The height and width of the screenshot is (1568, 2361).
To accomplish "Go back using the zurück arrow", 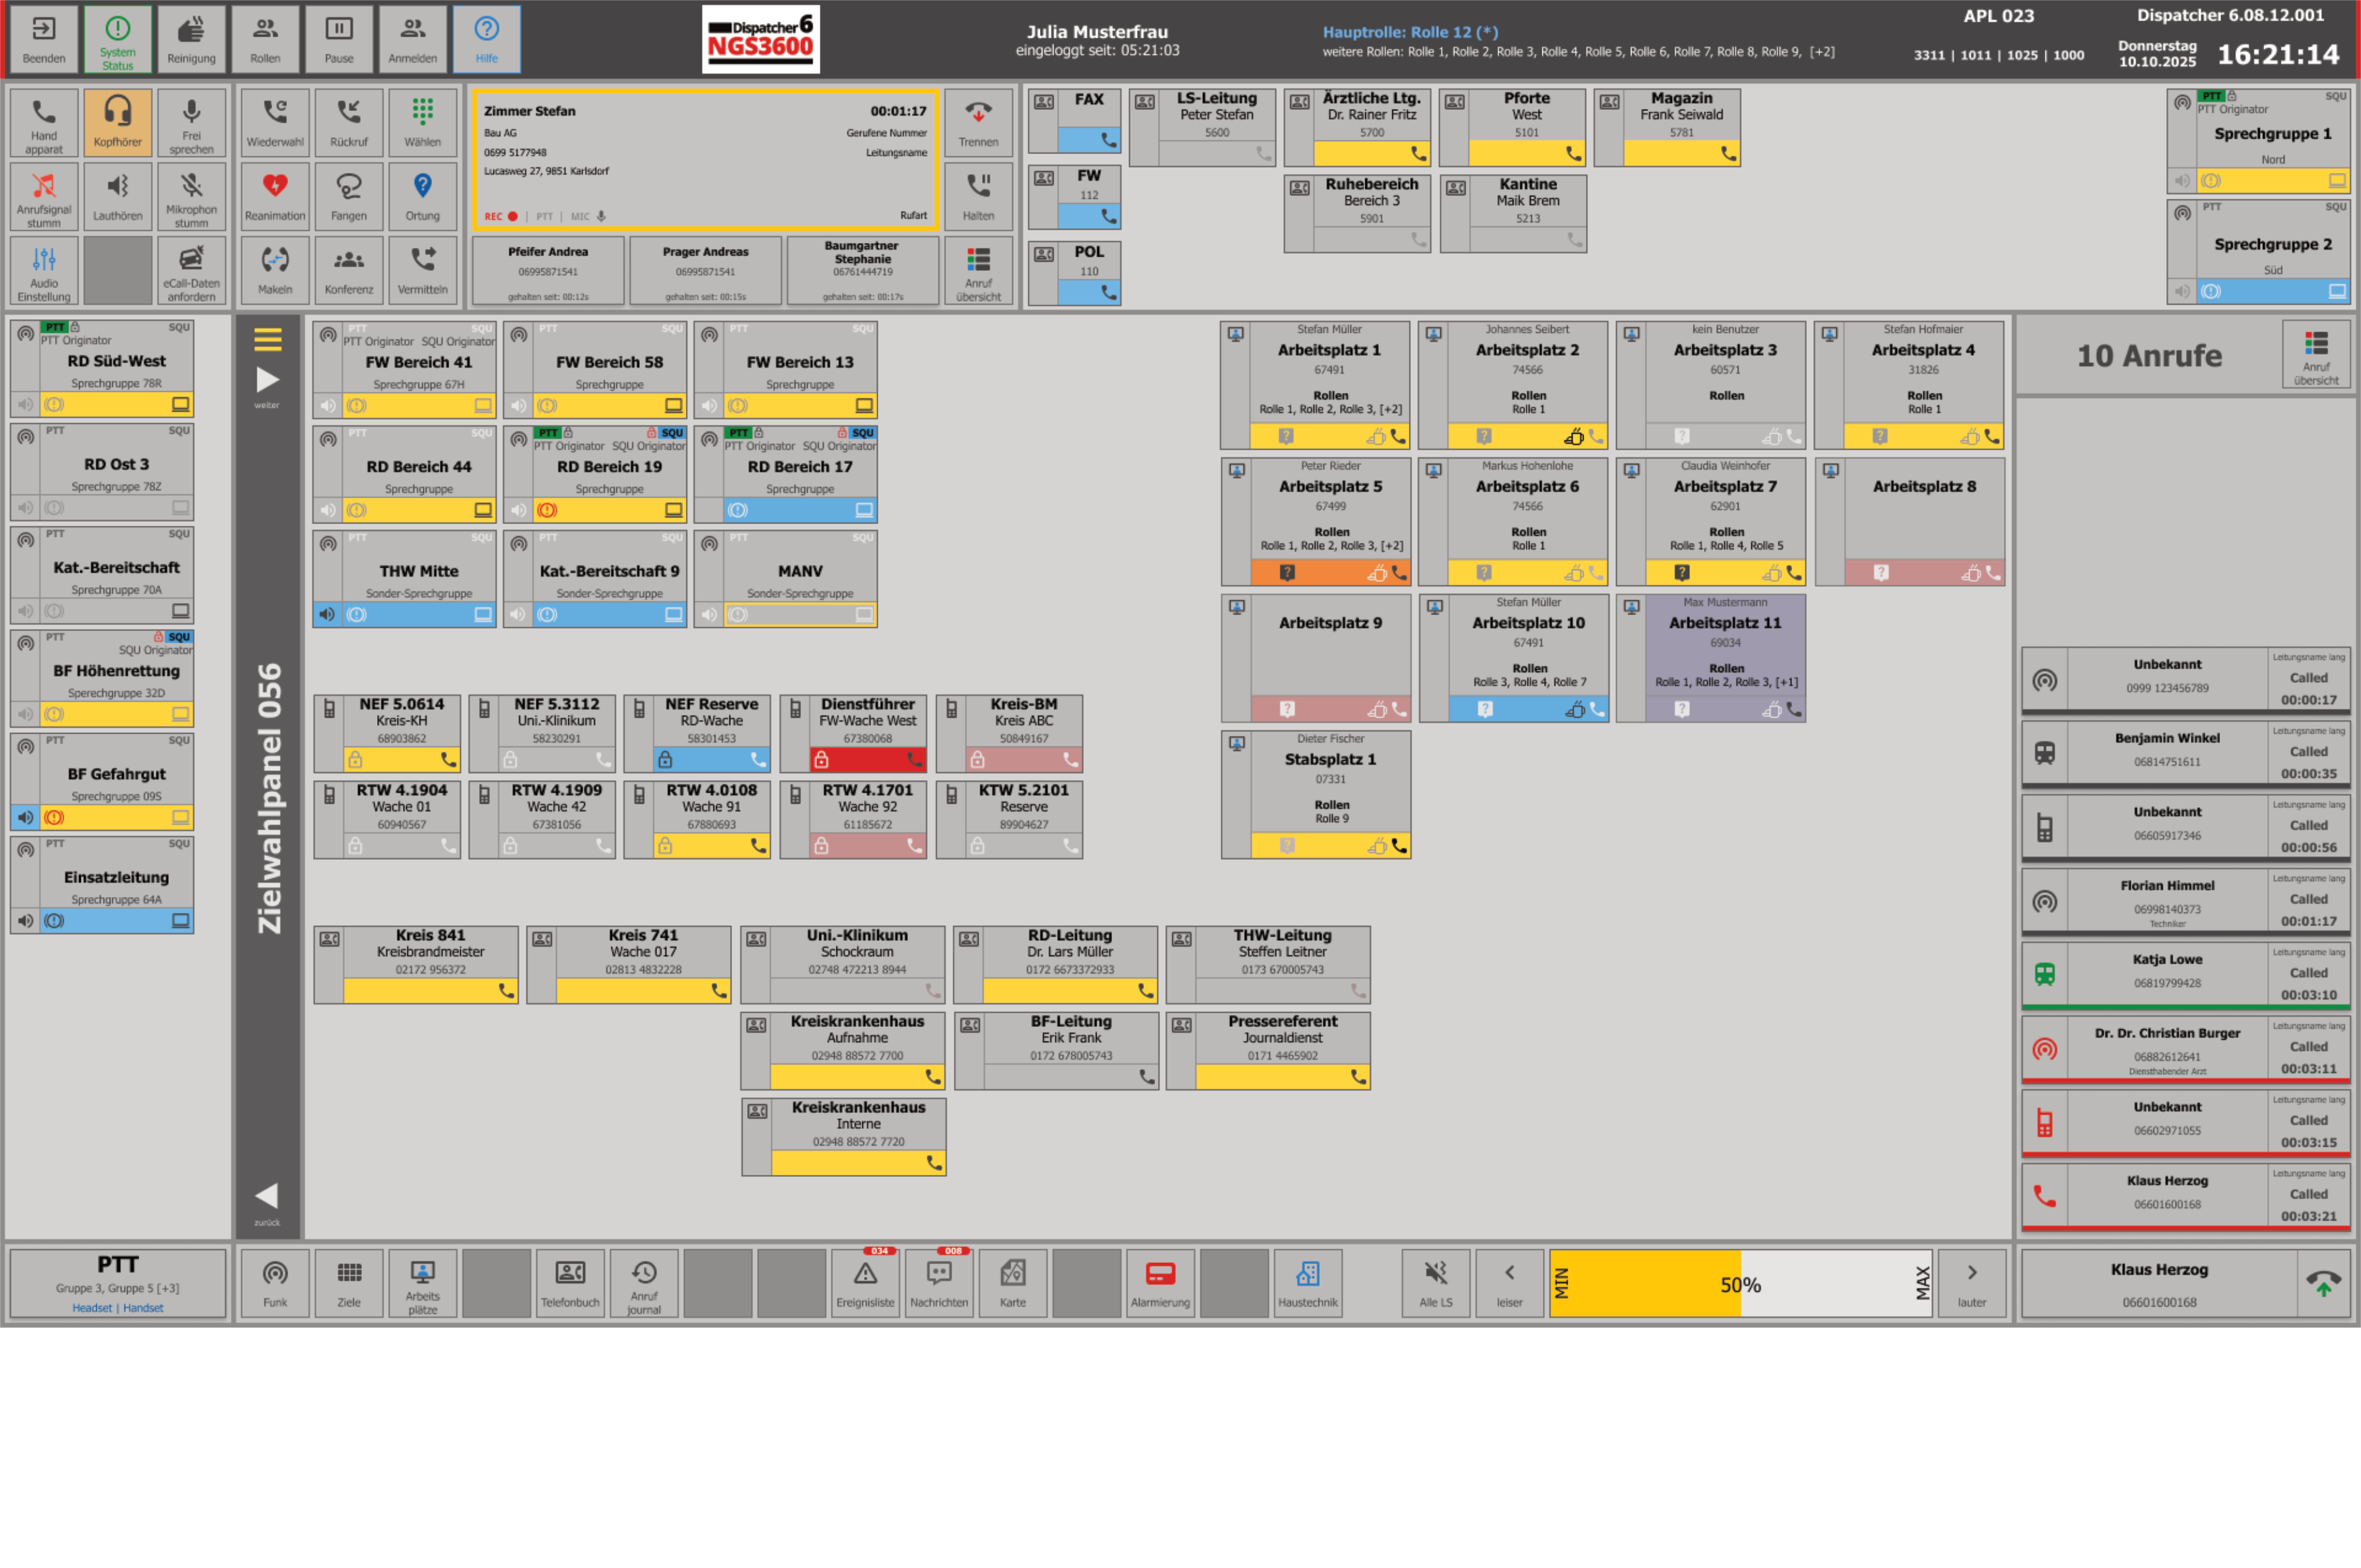I will 266,1194.
